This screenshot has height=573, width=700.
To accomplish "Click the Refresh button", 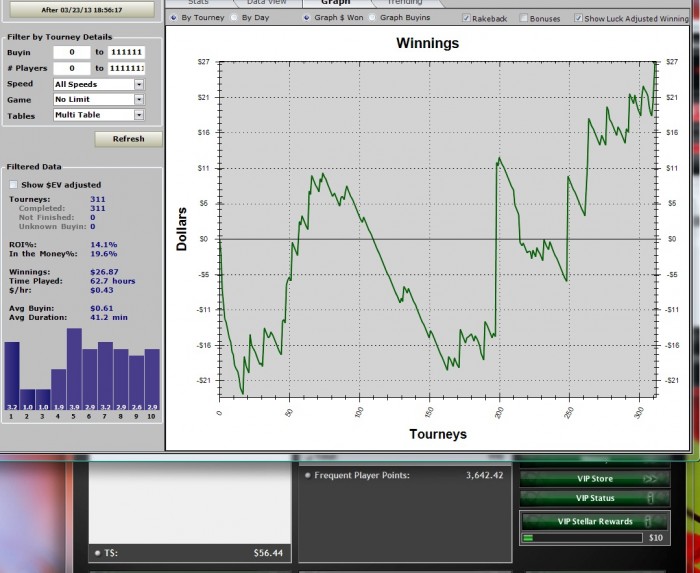I will (x=129, y=139).
